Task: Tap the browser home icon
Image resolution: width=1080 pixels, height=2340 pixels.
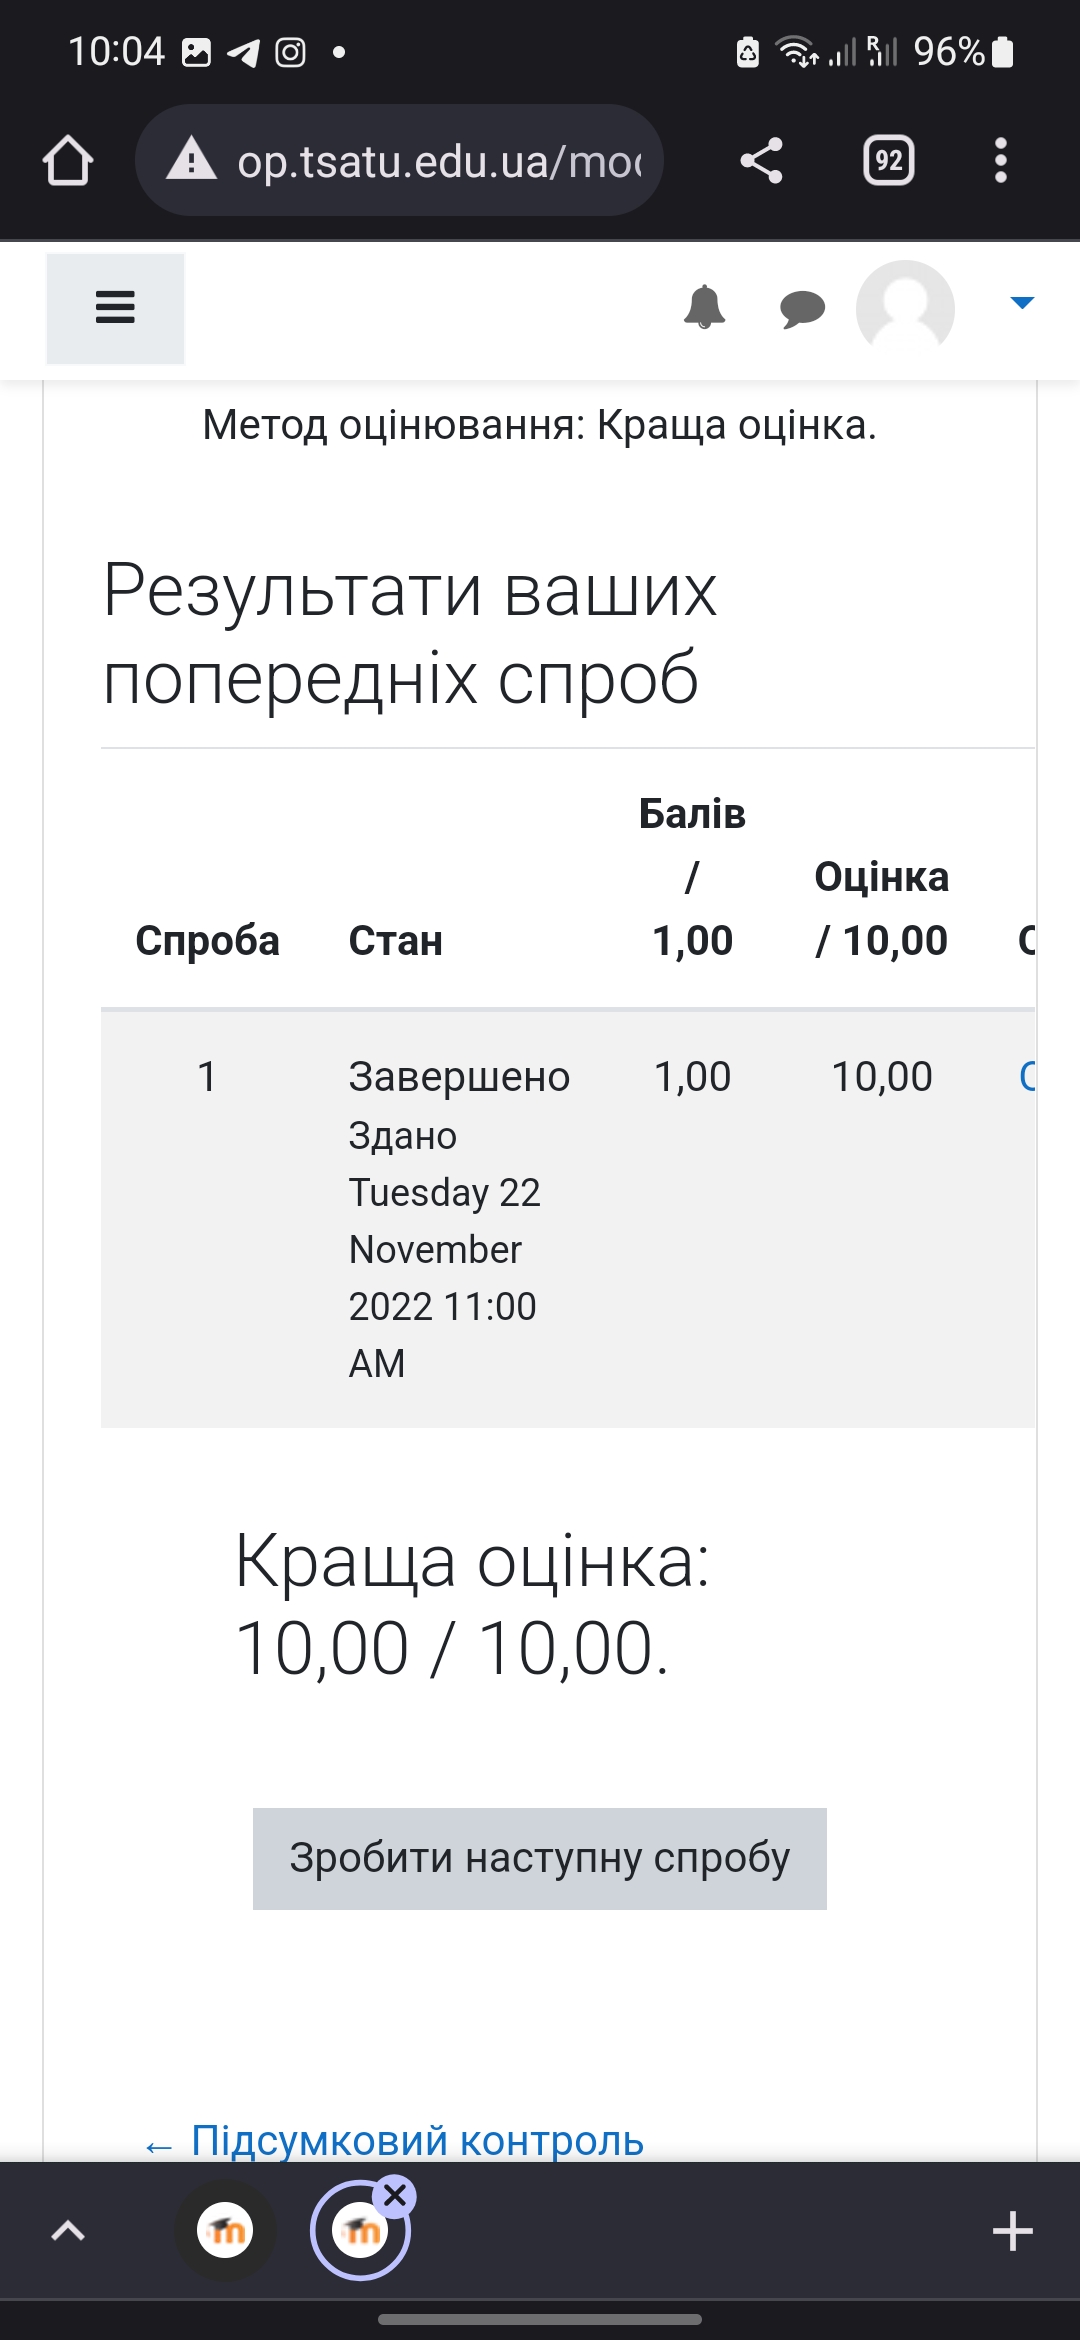Action: point(68,161)
